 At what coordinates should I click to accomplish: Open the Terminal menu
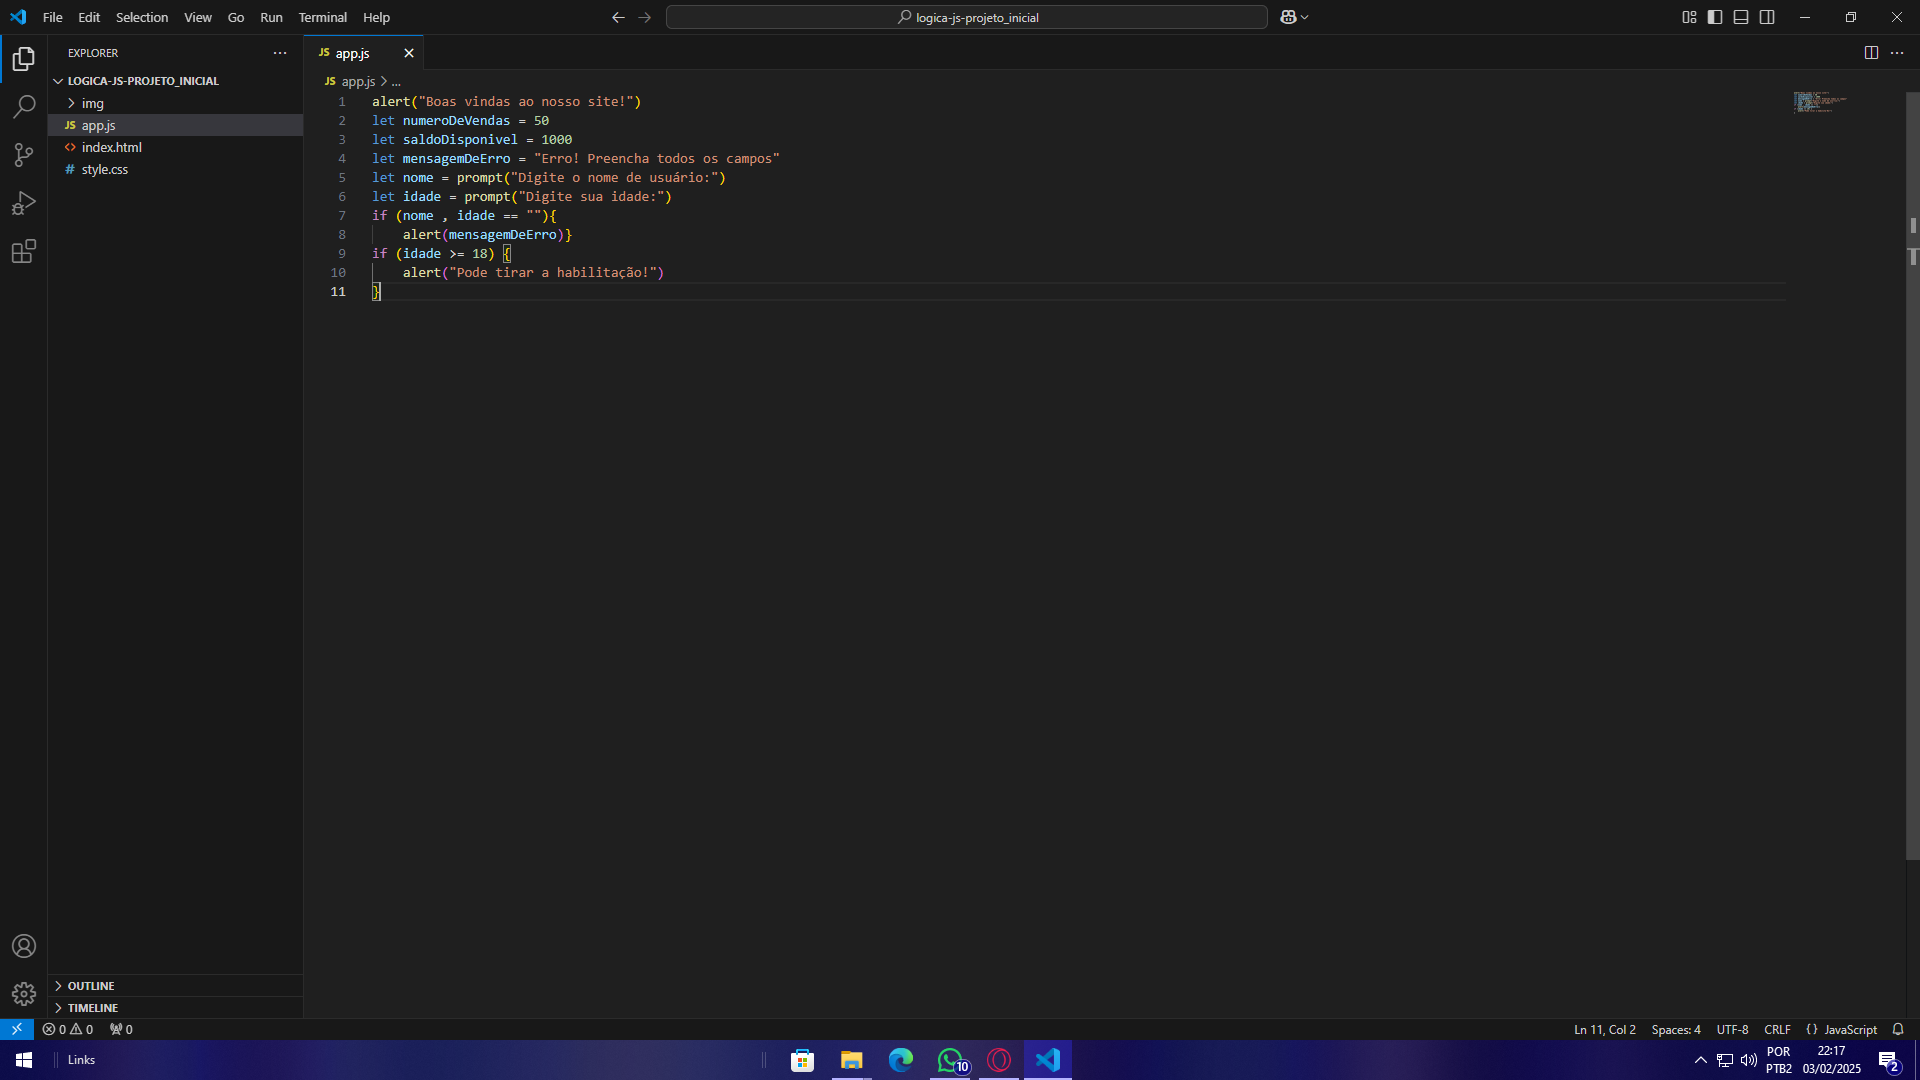(x=322, y=17)
